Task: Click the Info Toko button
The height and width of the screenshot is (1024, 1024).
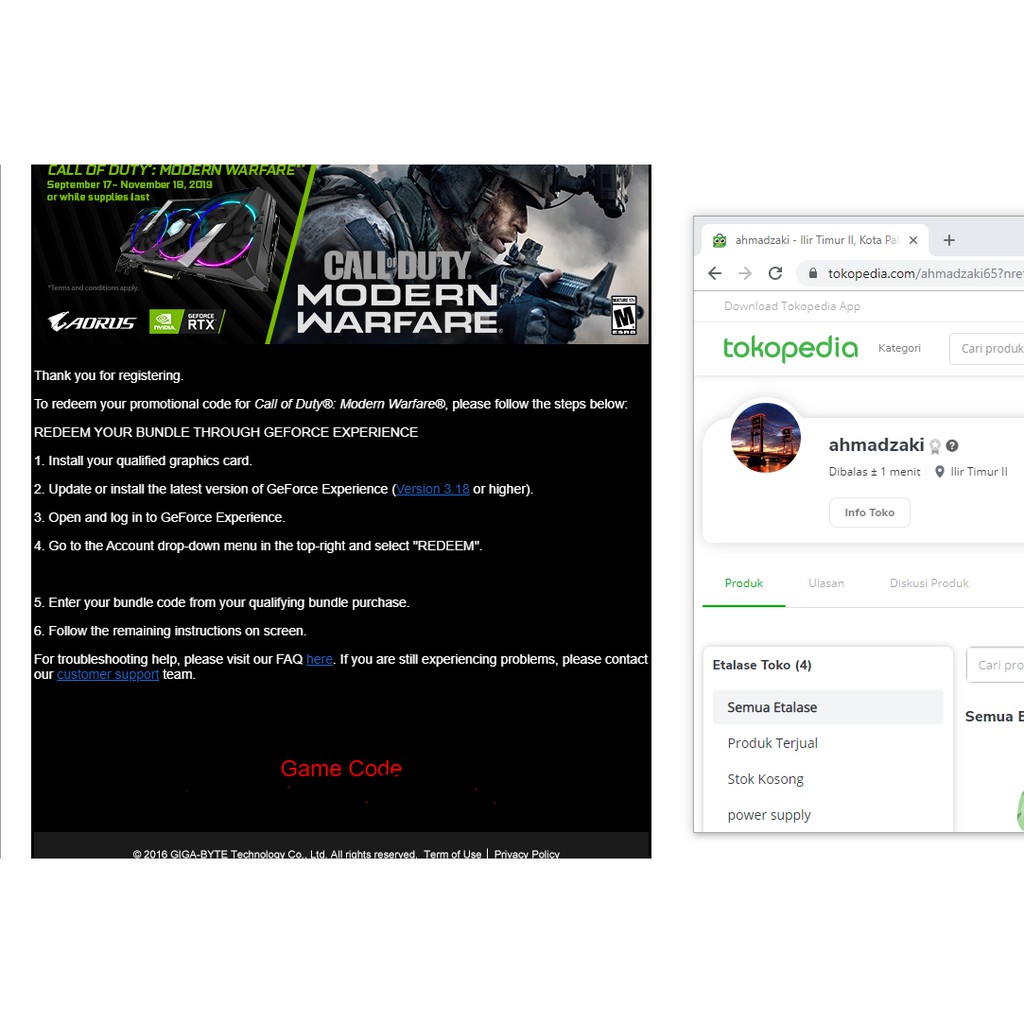Action: [869, 513]
